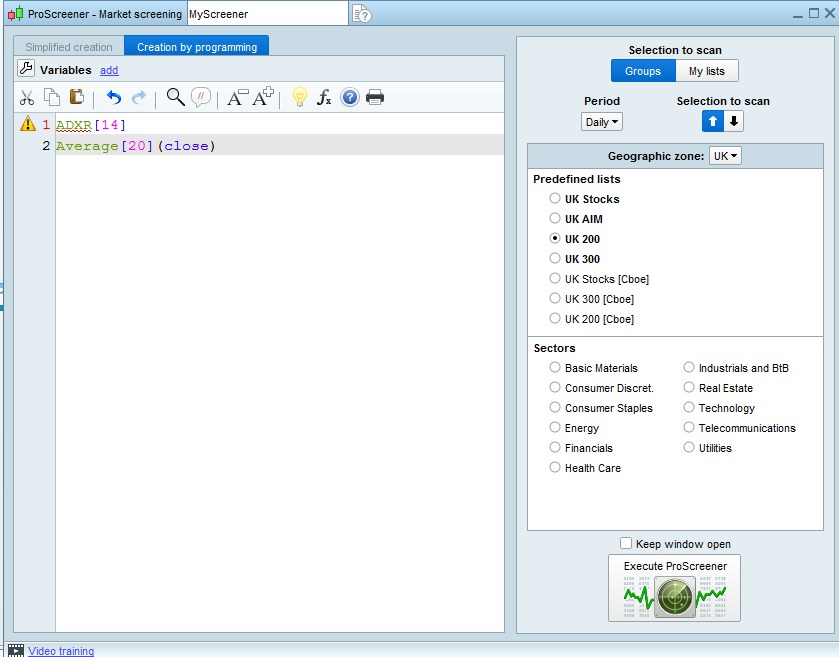Click the light bulb hint icon
This screenshot has height=657, width=839.
click(298, 97)
